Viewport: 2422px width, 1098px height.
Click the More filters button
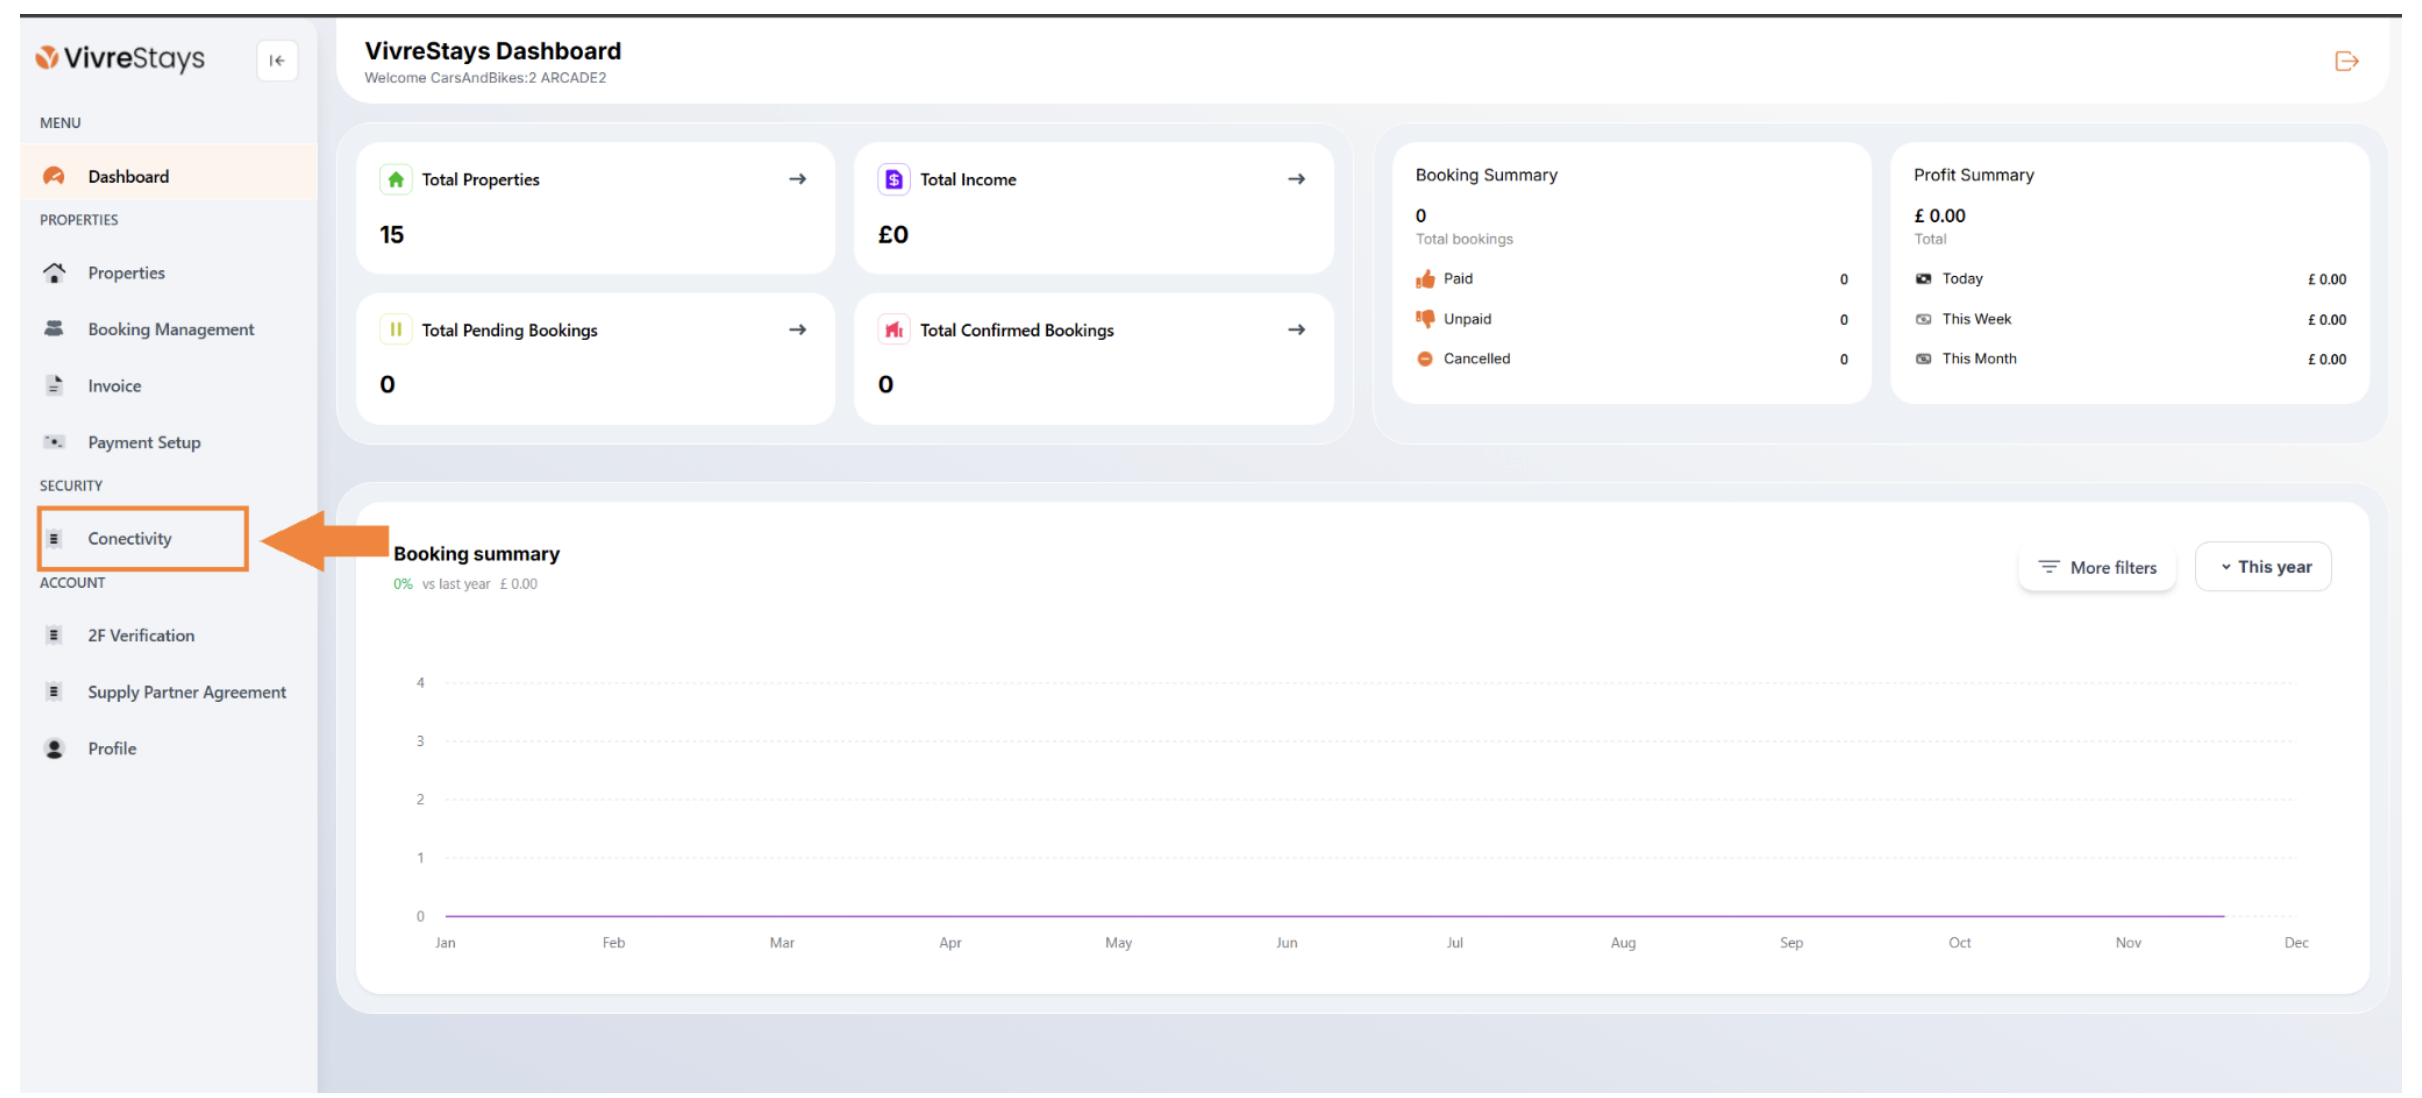point(2097,567)
